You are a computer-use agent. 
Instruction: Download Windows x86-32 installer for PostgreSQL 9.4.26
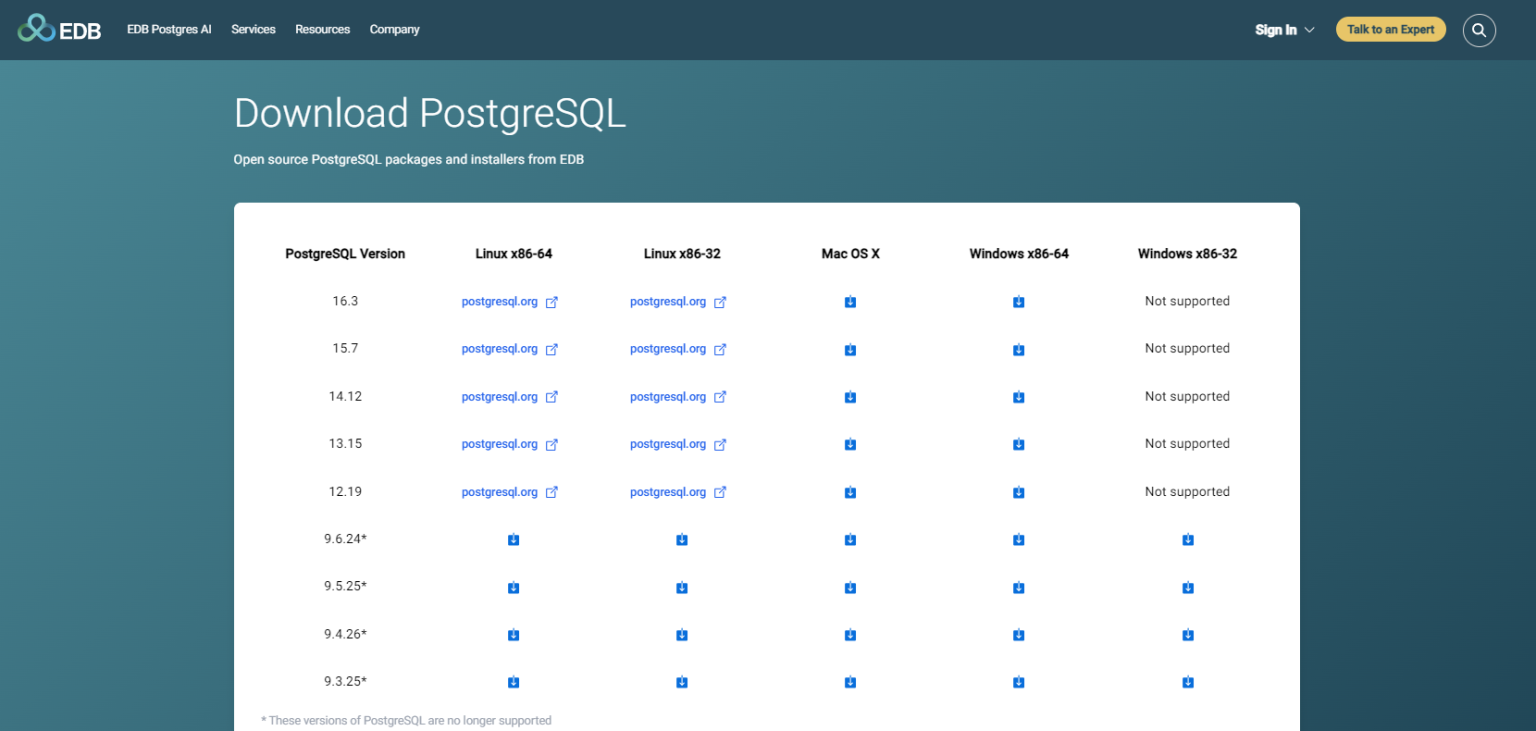pyautogui.click(x=1187, y=634)
